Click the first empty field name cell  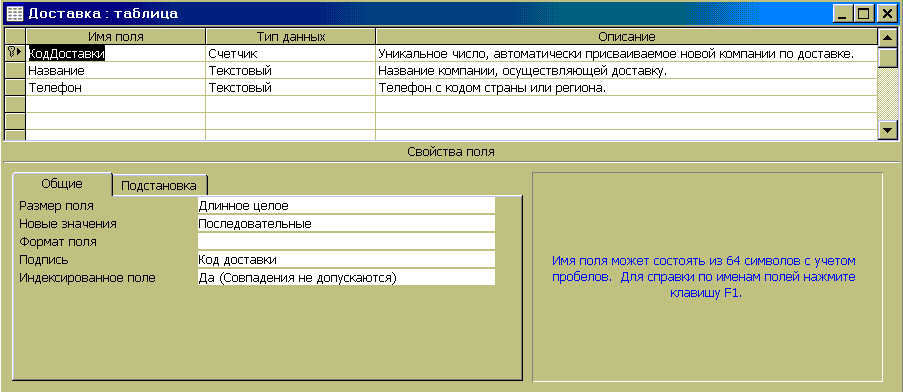(x=116, y=105)
